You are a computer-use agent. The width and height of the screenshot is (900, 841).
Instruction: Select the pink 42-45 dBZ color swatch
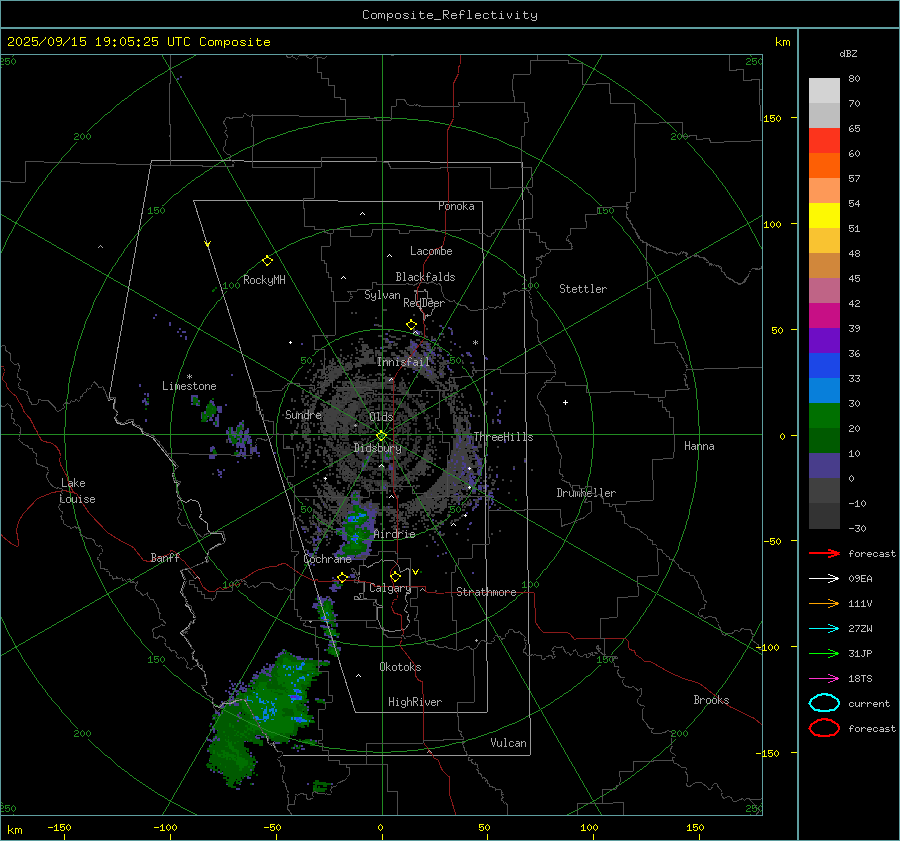(x=824, y=290)
